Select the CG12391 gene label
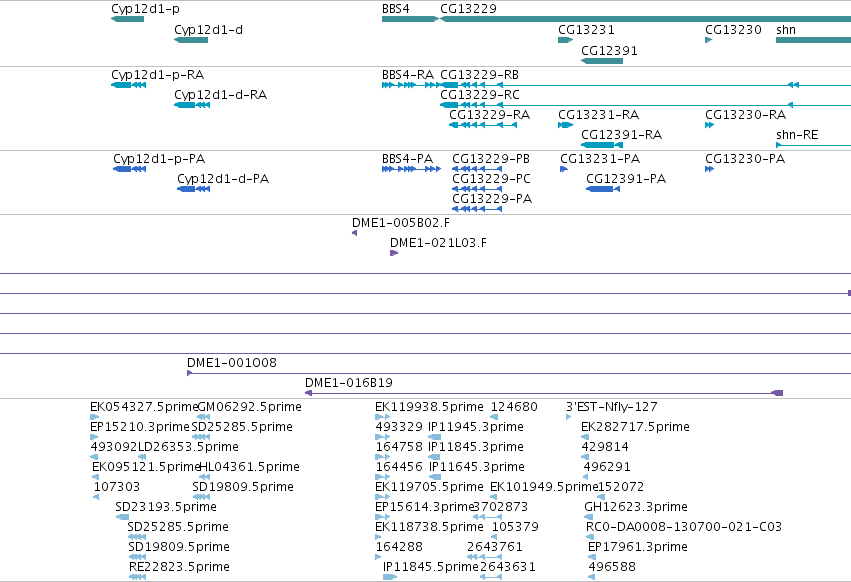 click(609, 51)
